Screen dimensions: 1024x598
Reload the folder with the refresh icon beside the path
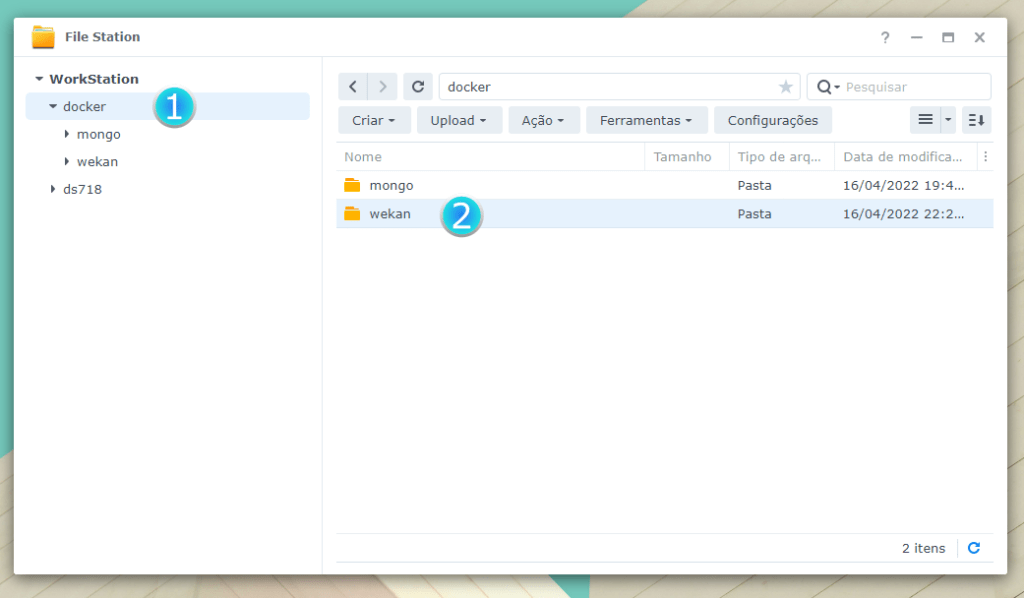tap(418, 87)
